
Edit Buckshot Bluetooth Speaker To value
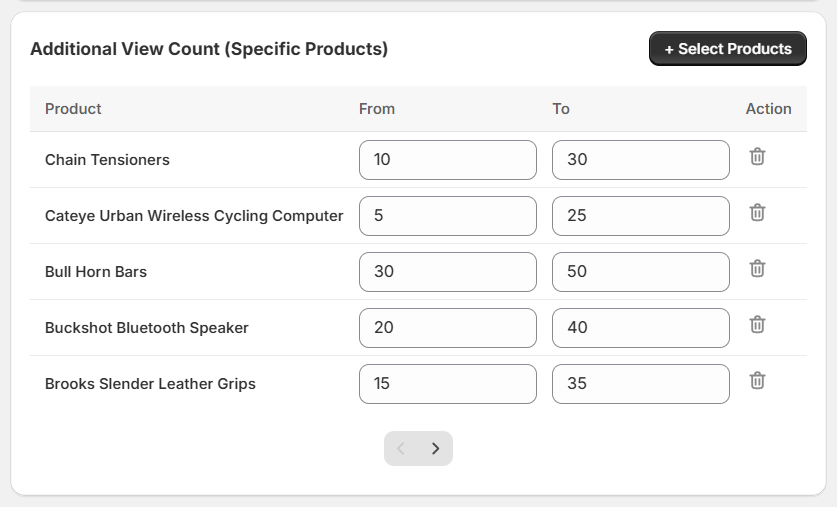coord(640,328)
